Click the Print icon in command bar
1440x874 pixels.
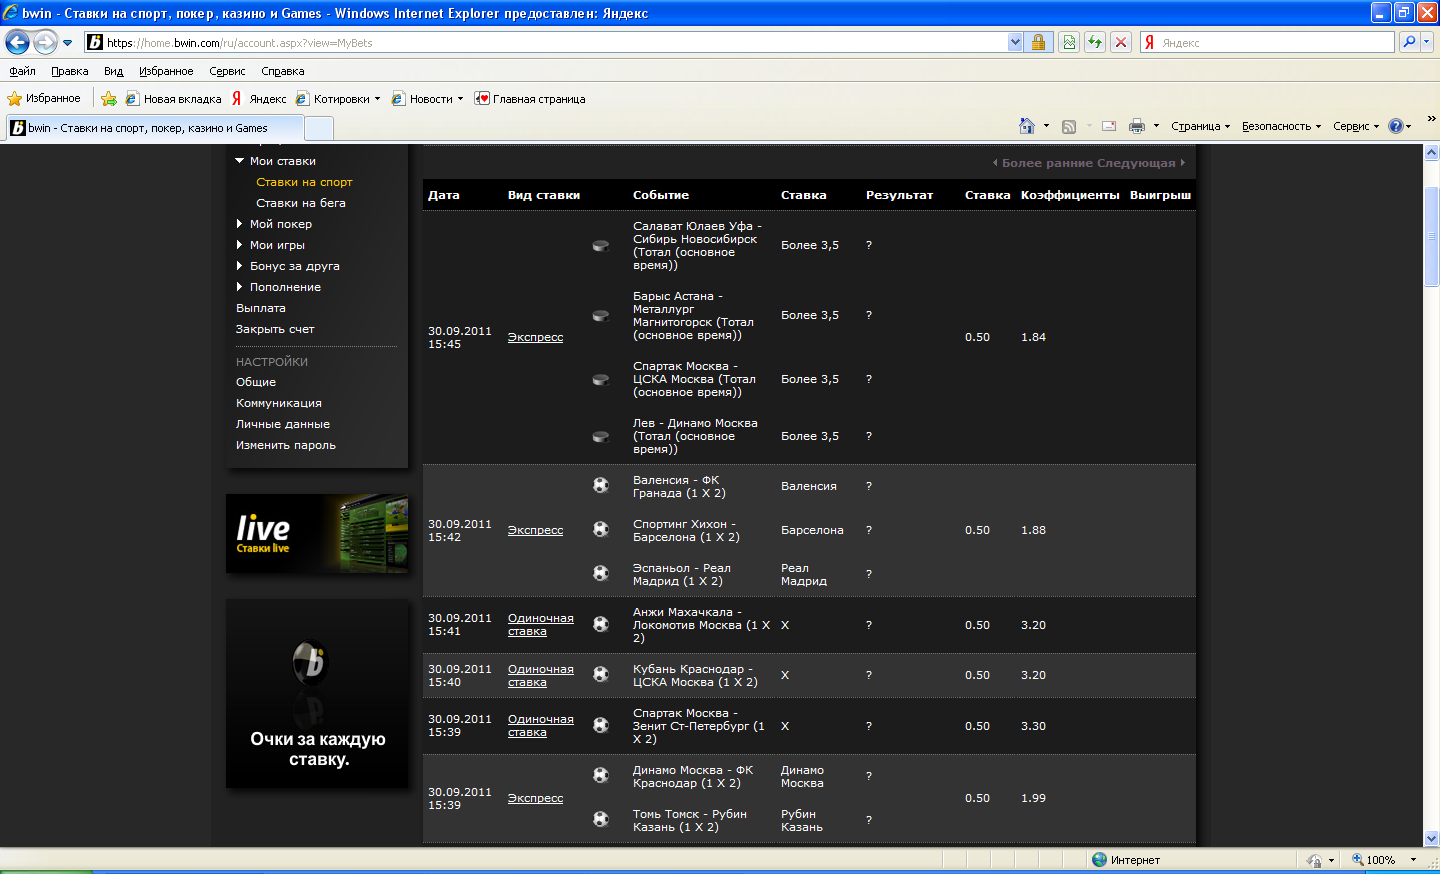1136,126
